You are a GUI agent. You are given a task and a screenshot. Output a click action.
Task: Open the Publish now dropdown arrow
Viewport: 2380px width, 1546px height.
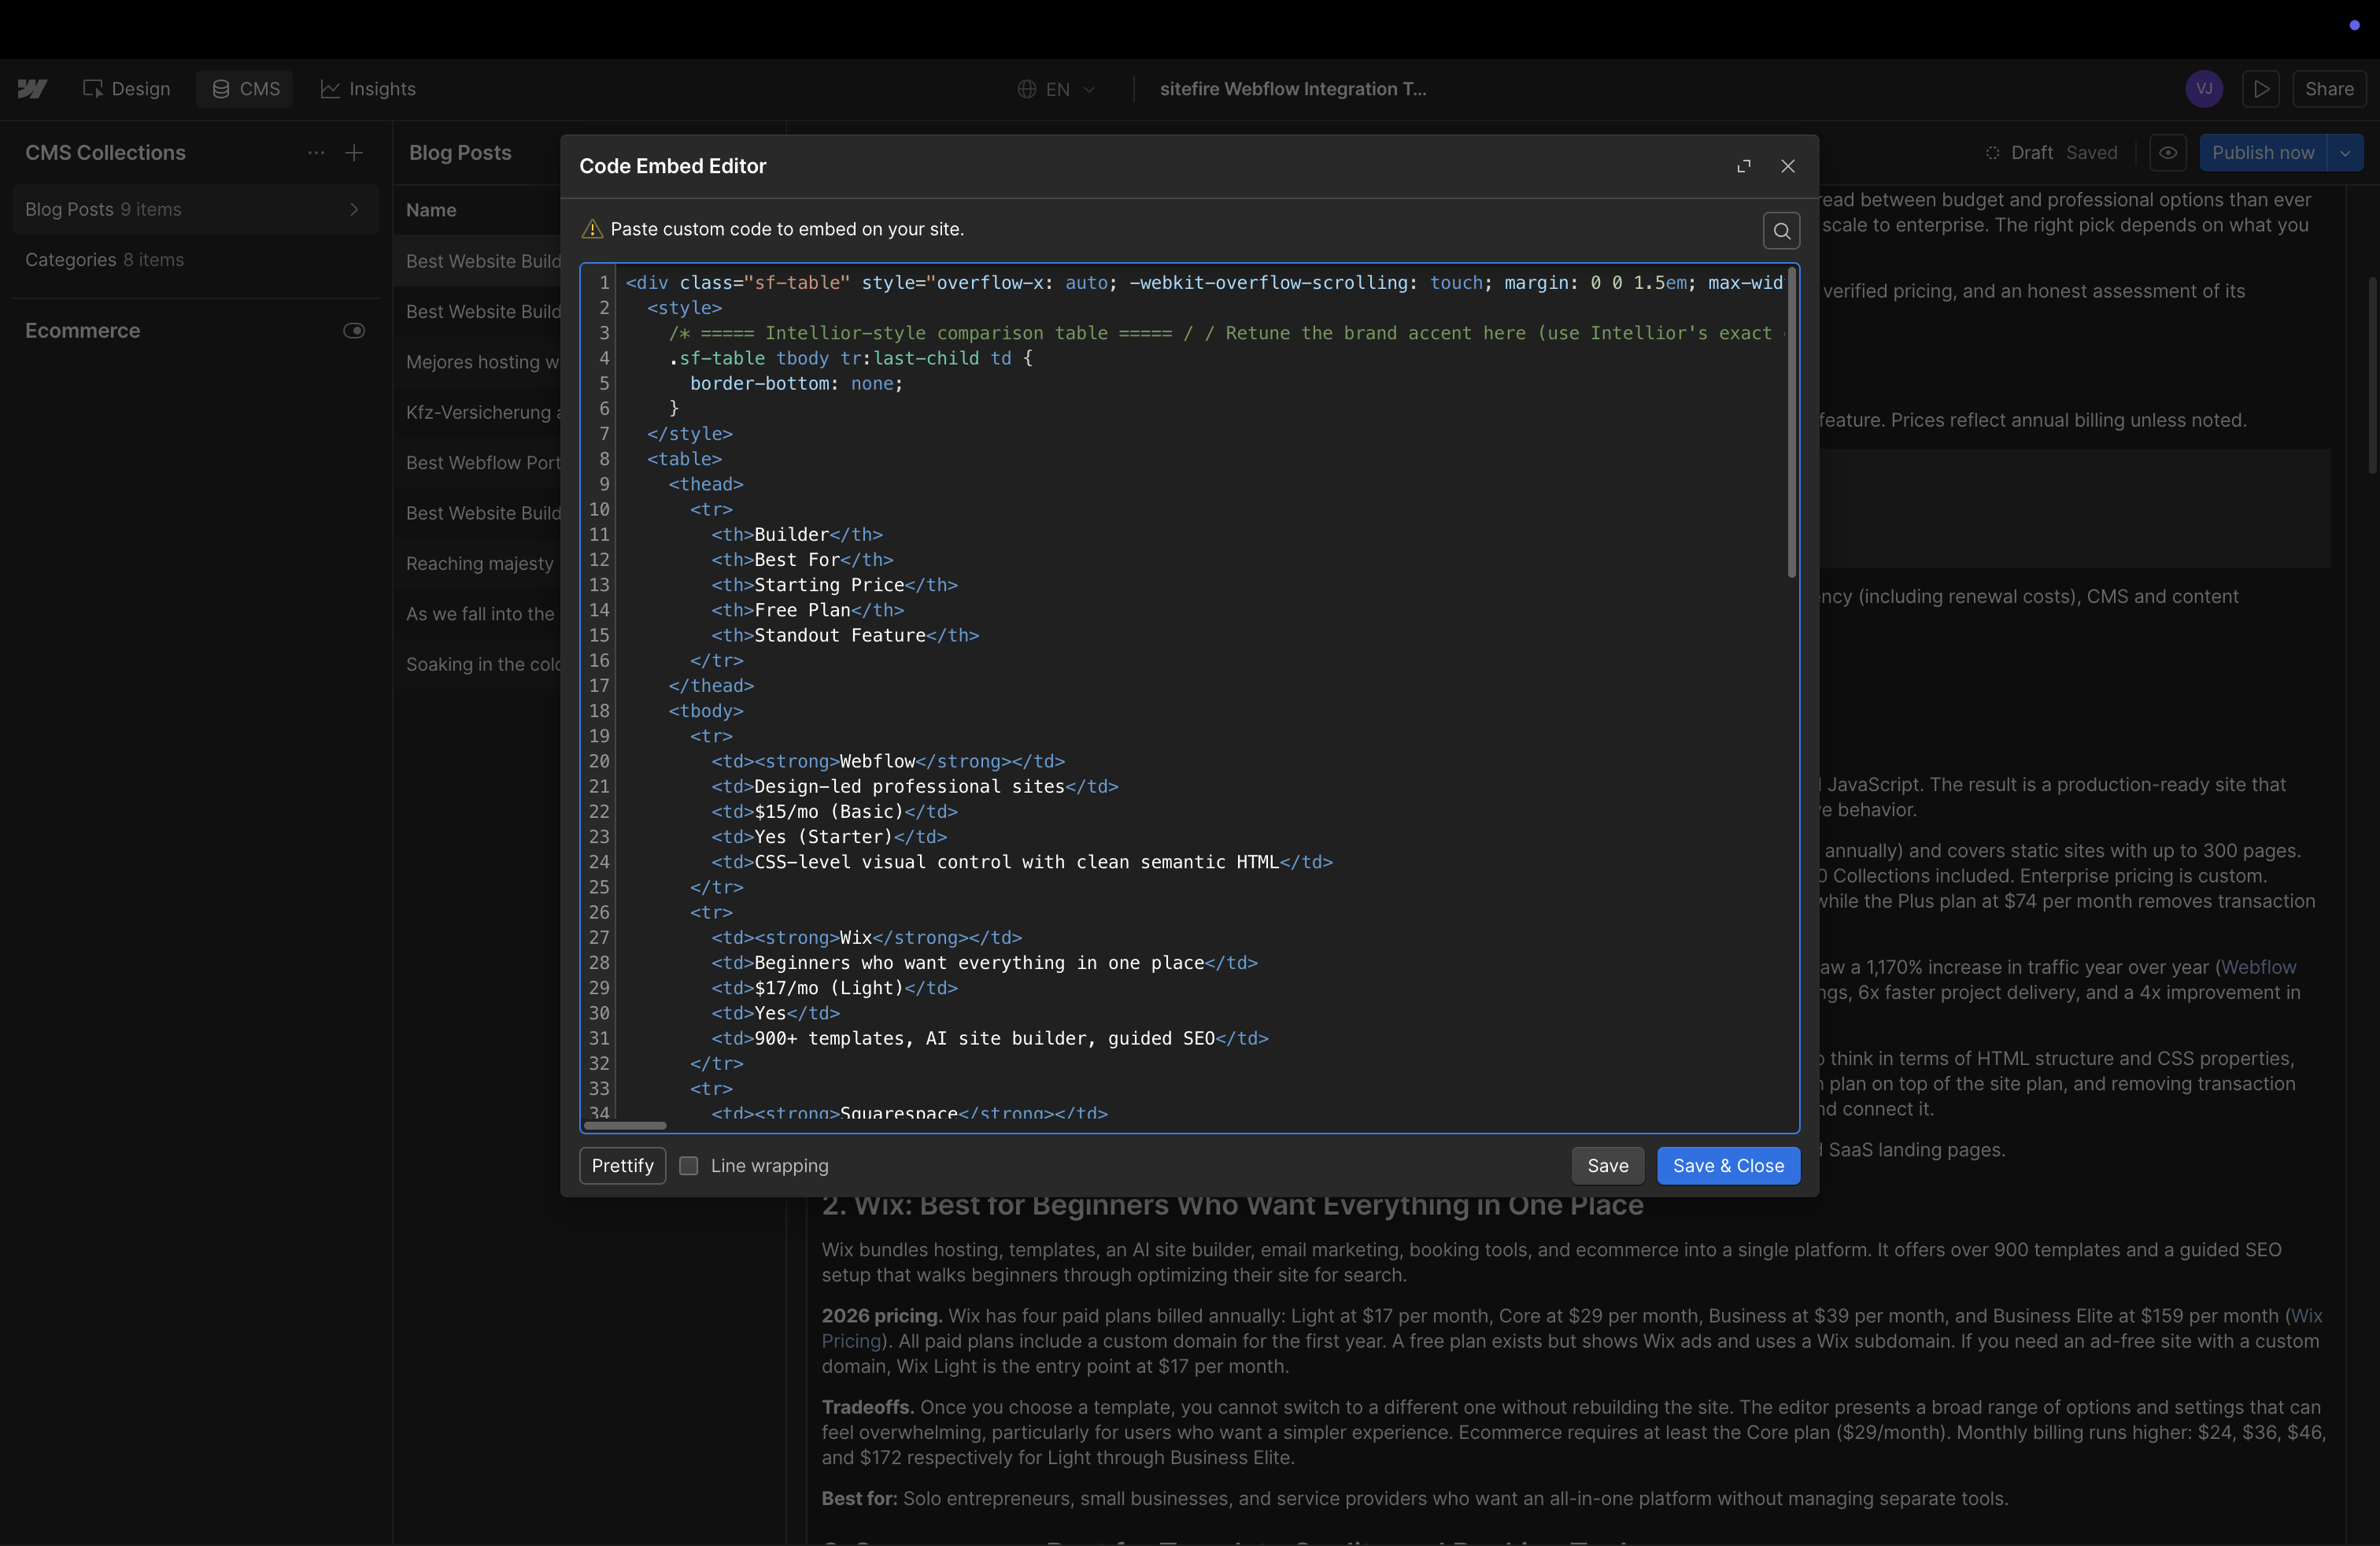(2345, 153)
